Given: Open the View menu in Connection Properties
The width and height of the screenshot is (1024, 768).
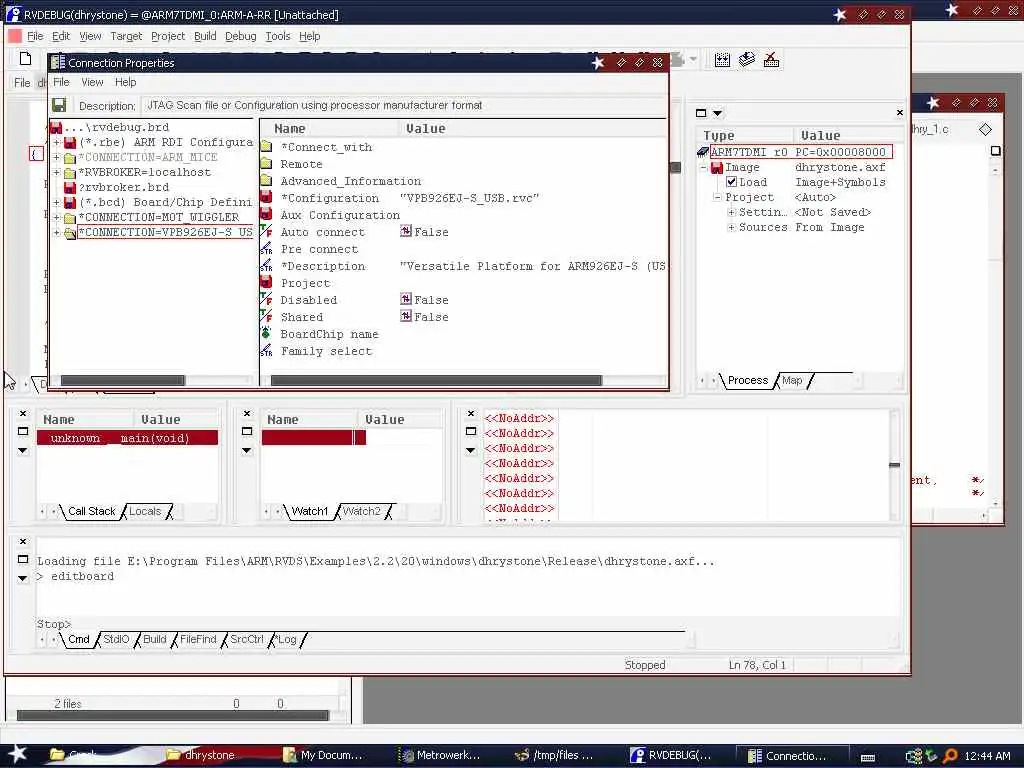Looking at the screenshot, I should point(92,82).
